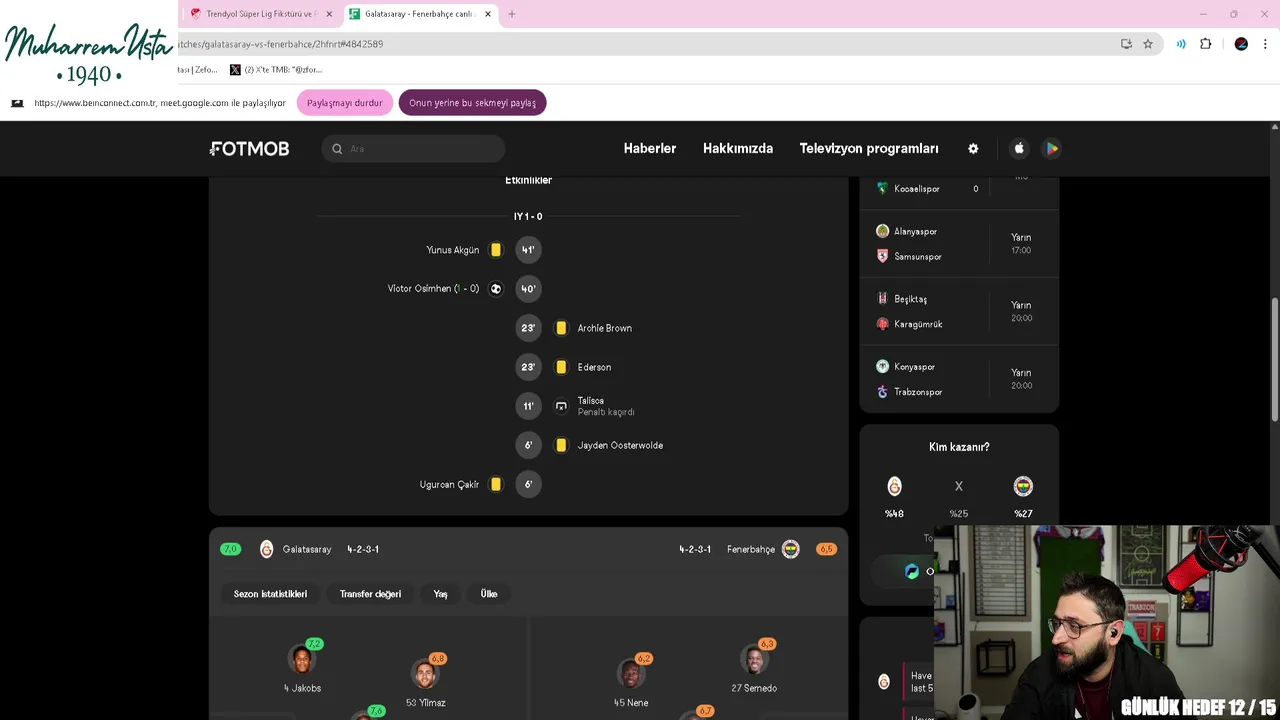Click the Archie Brown name
This screenshot has width=1280, height=720.
(605, 328)
